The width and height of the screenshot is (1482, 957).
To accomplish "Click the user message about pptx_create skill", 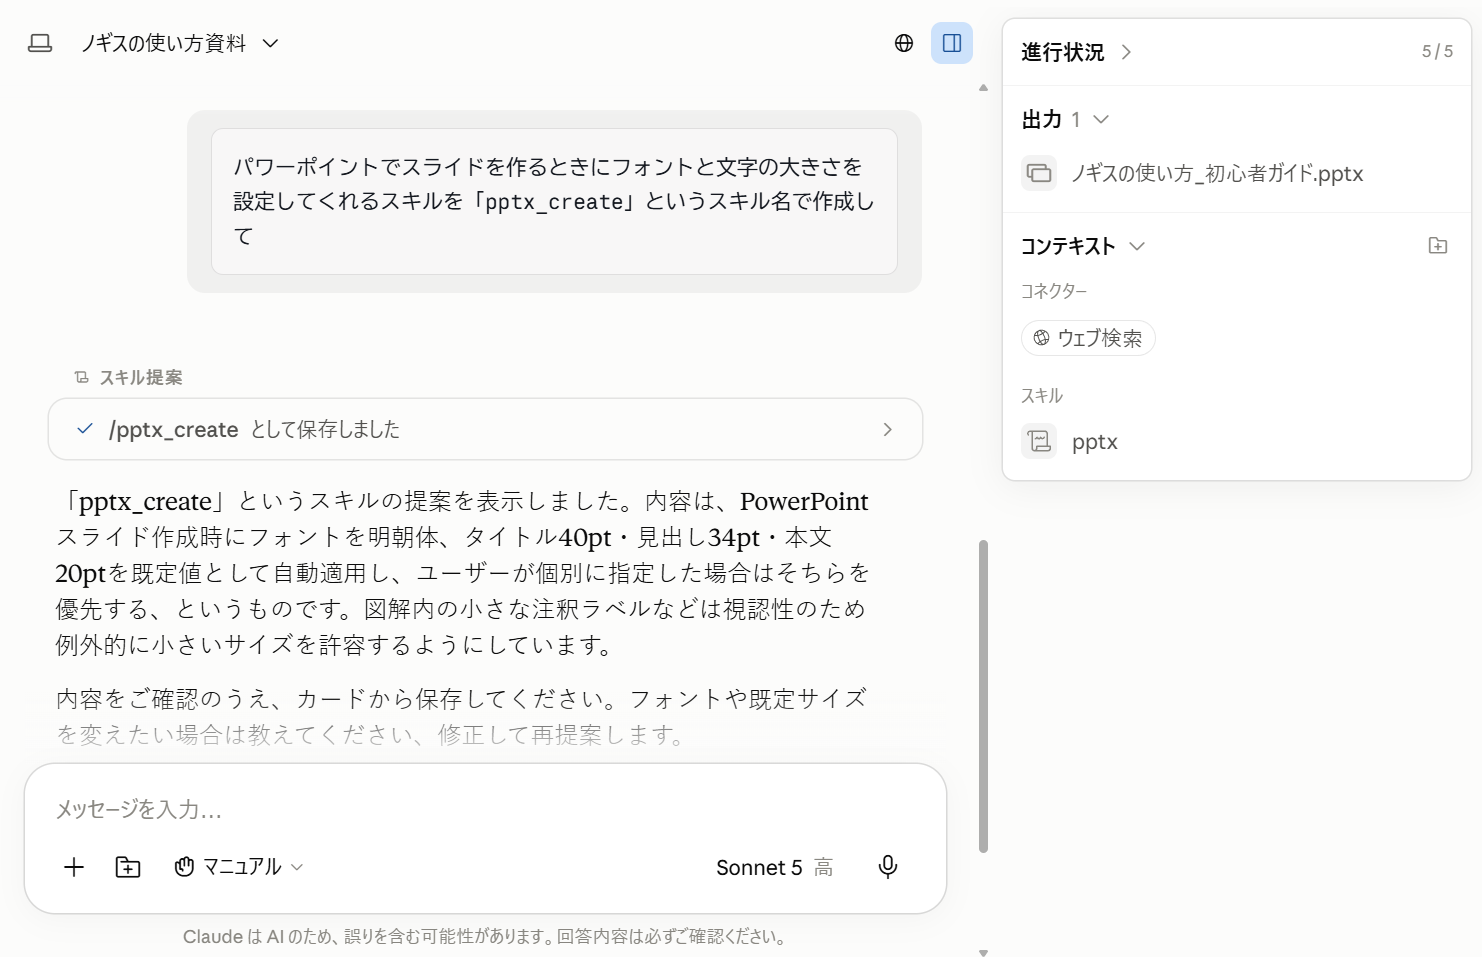I will tap(554, 201).
